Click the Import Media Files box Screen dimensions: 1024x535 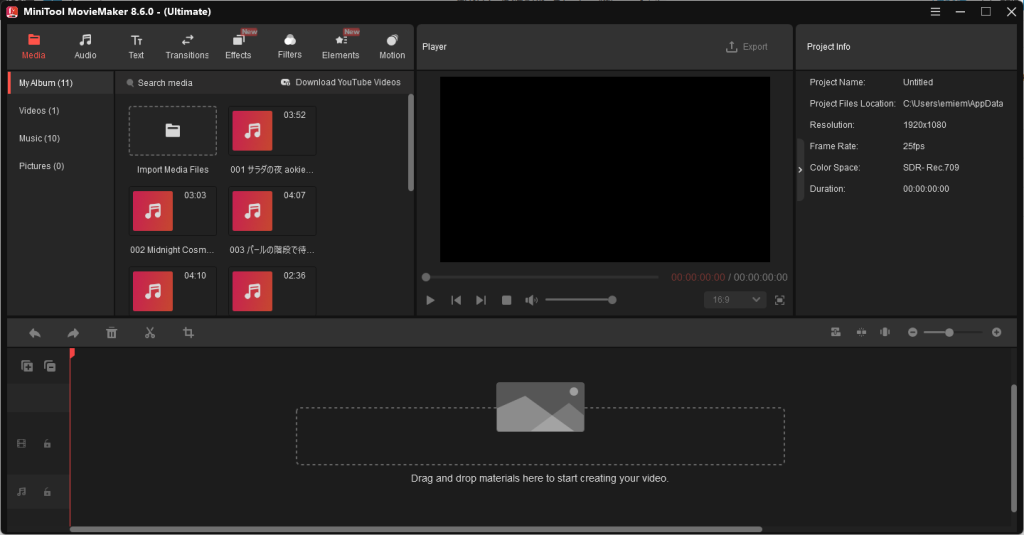tap(172, 131)
